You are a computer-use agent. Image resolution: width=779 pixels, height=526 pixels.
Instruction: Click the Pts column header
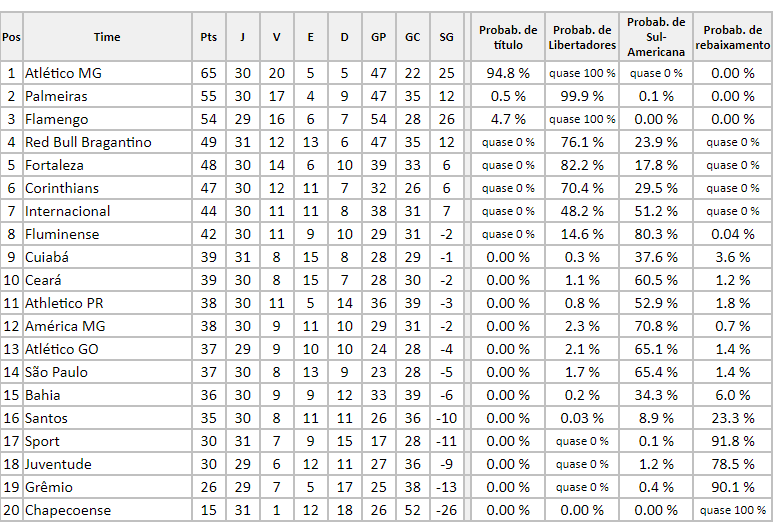(x=208, y=37)
